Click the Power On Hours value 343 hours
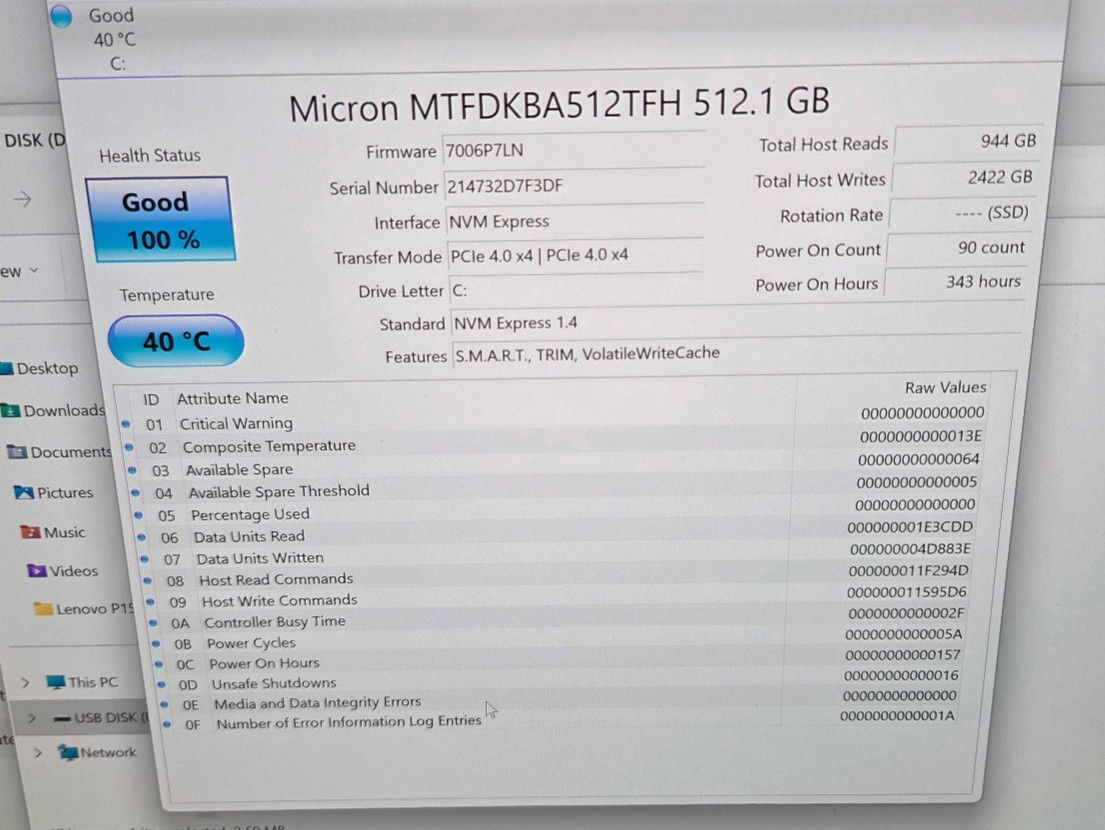This screenshot has width=1105, height=830. [x=956, y=282]
